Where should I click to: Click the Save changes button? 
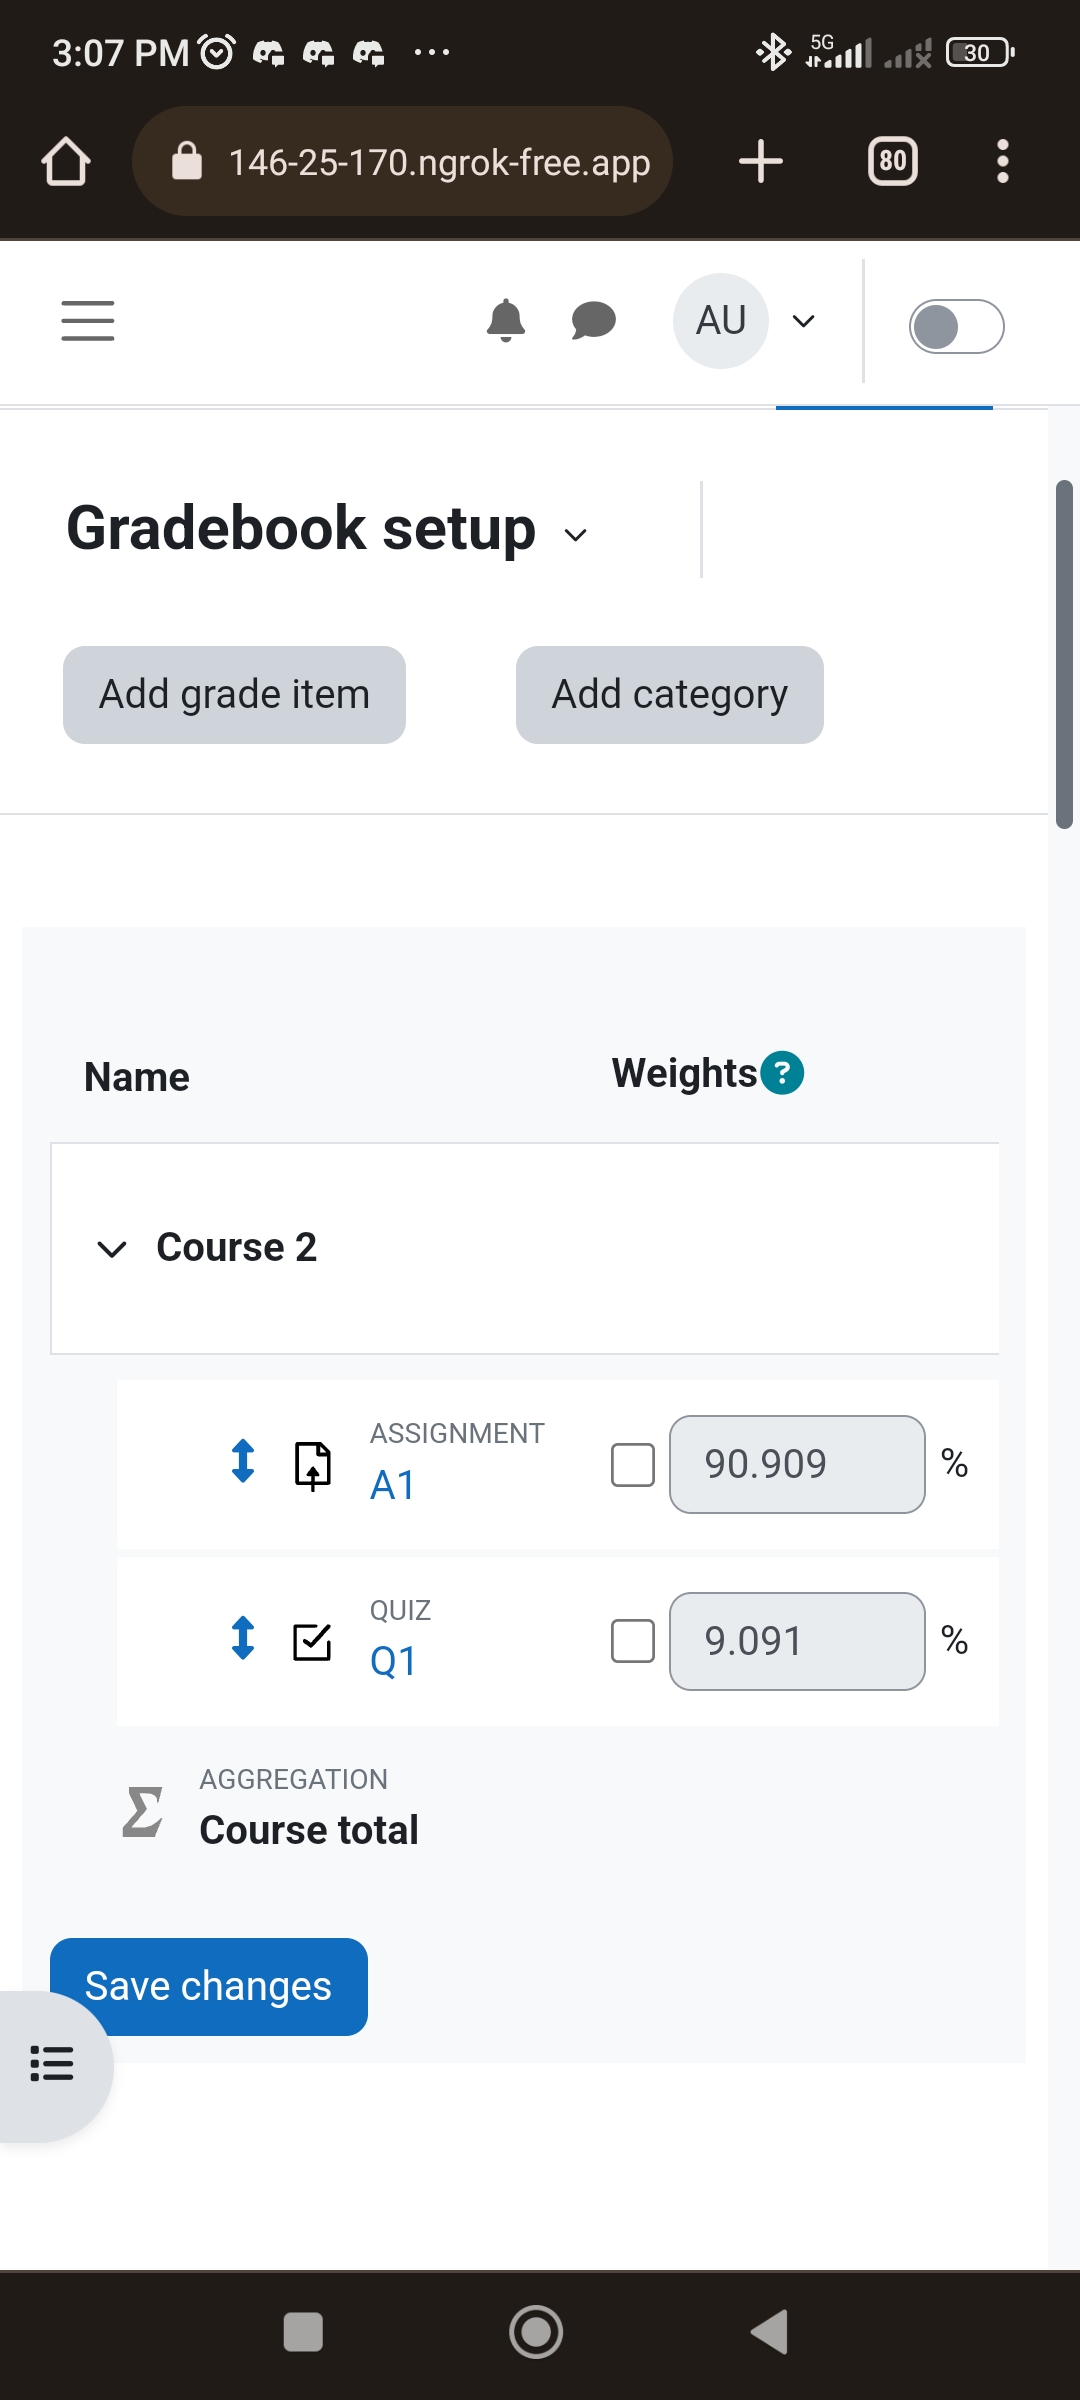point(209,1987)
